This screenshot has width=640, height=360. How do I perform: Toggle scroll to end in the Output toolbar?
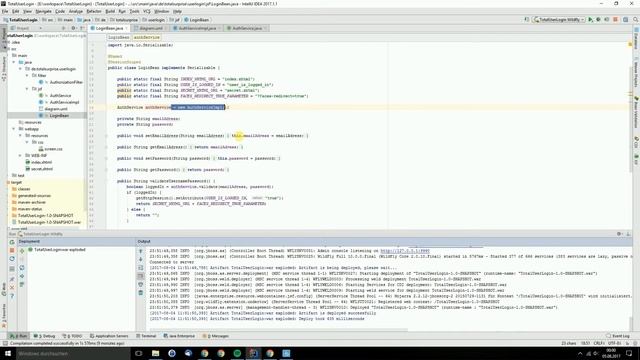point(141,276)
